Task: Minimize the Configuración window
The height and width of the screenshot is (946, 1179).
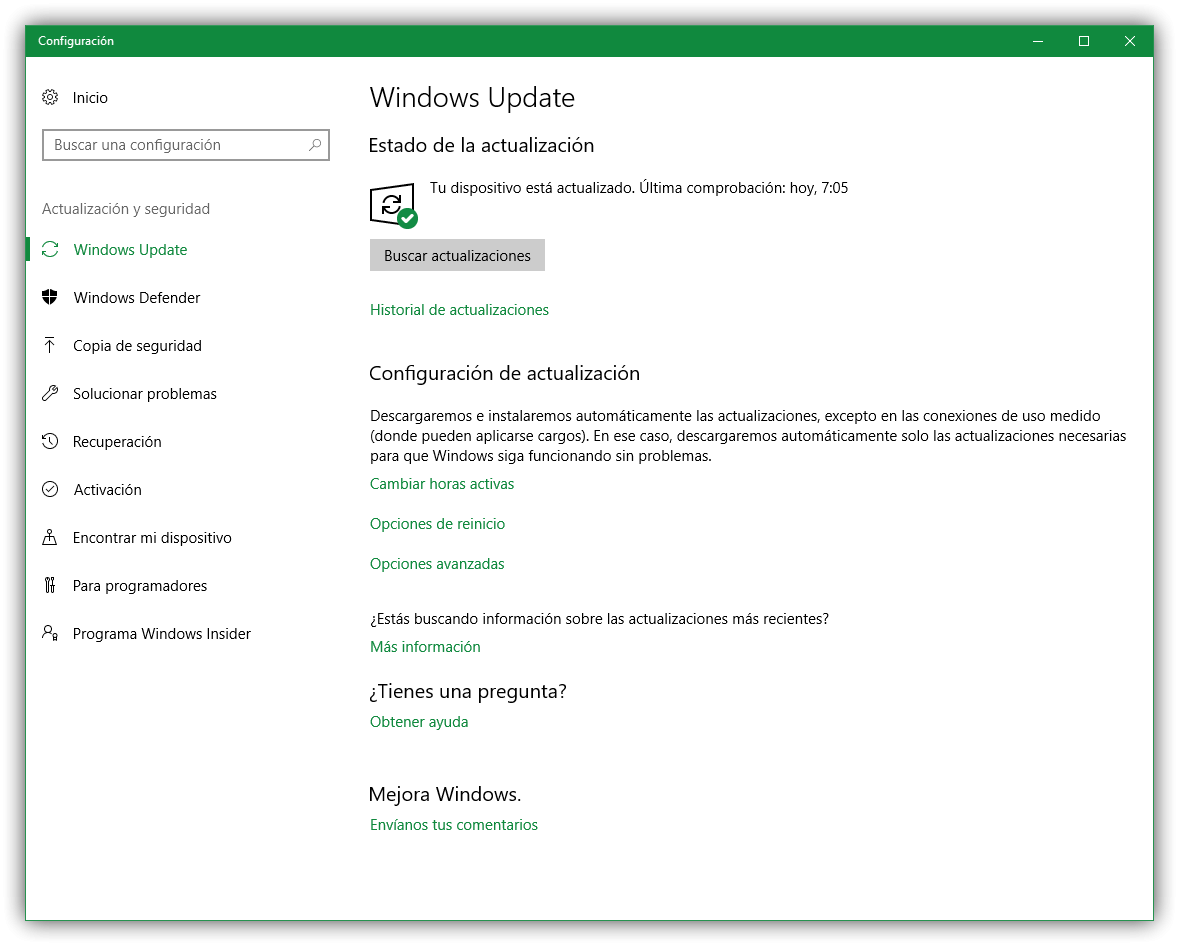Action: [1038, 41]
